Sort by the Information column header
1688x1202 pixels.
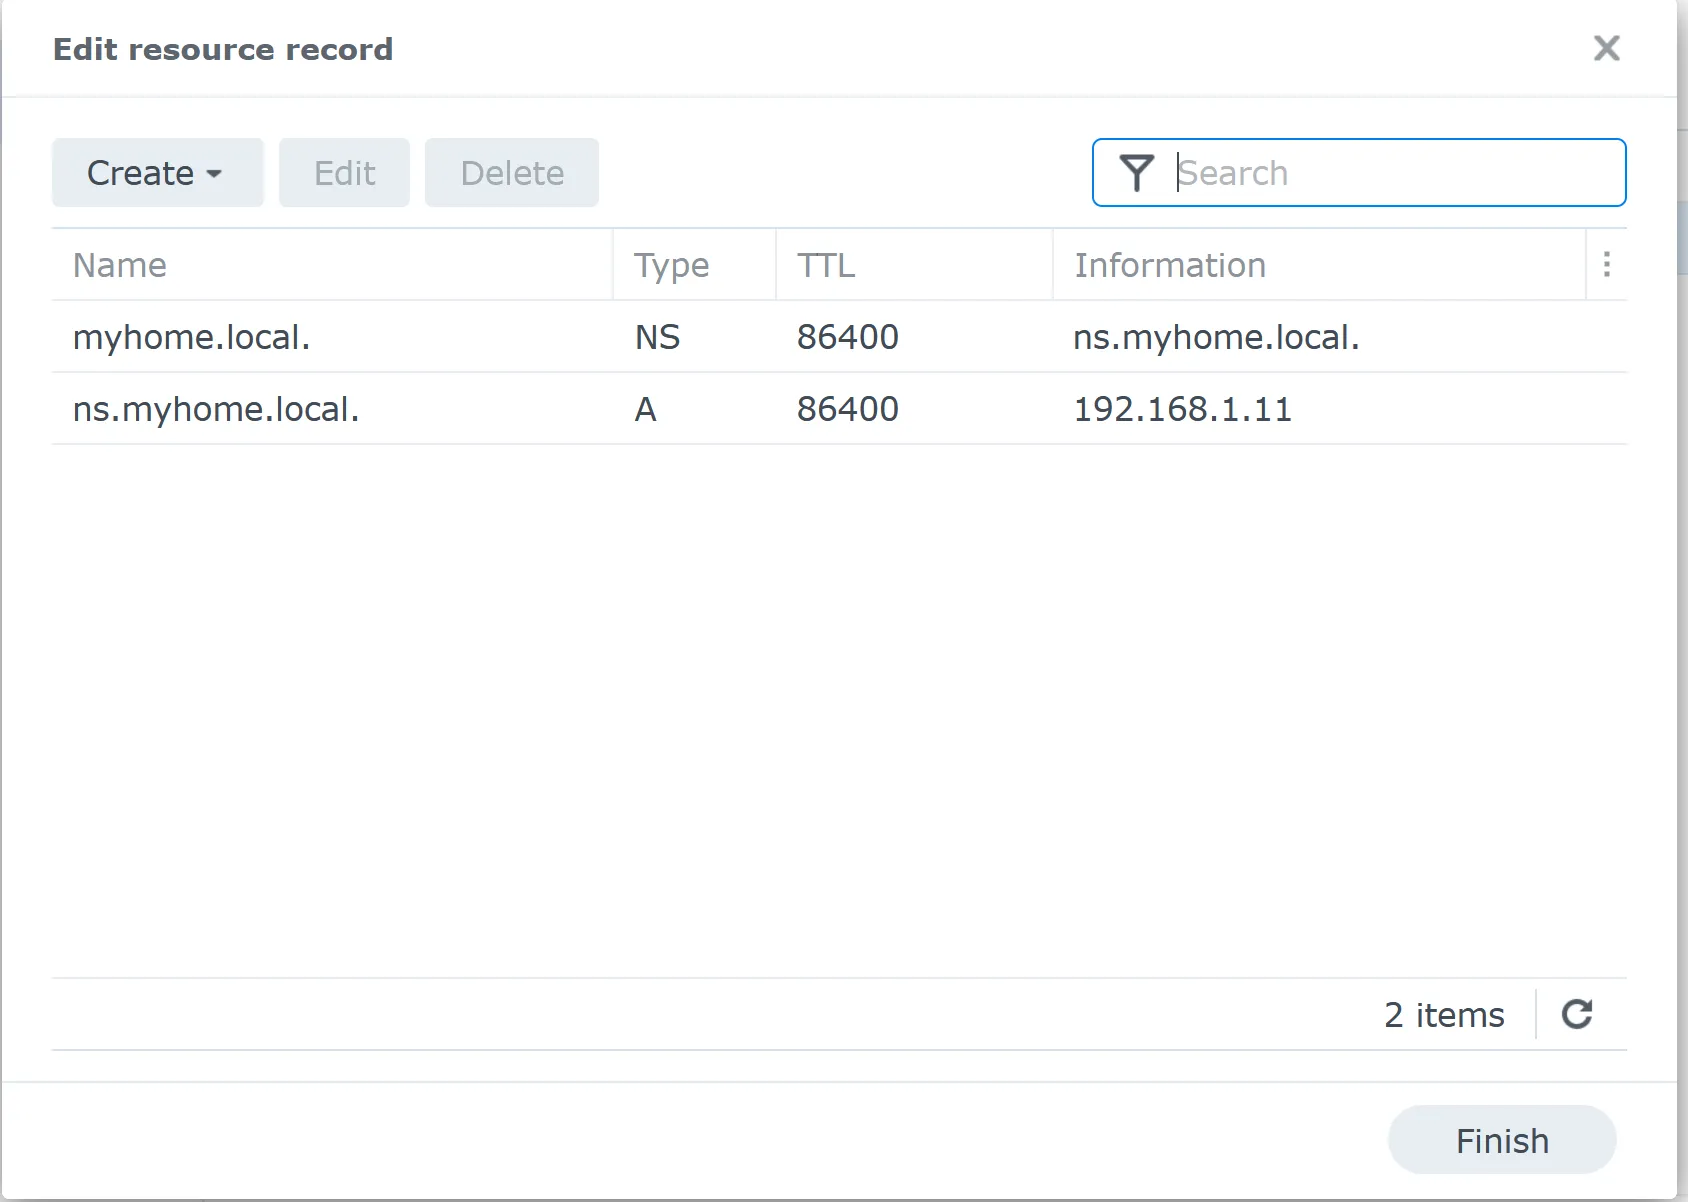point(1169,265)
